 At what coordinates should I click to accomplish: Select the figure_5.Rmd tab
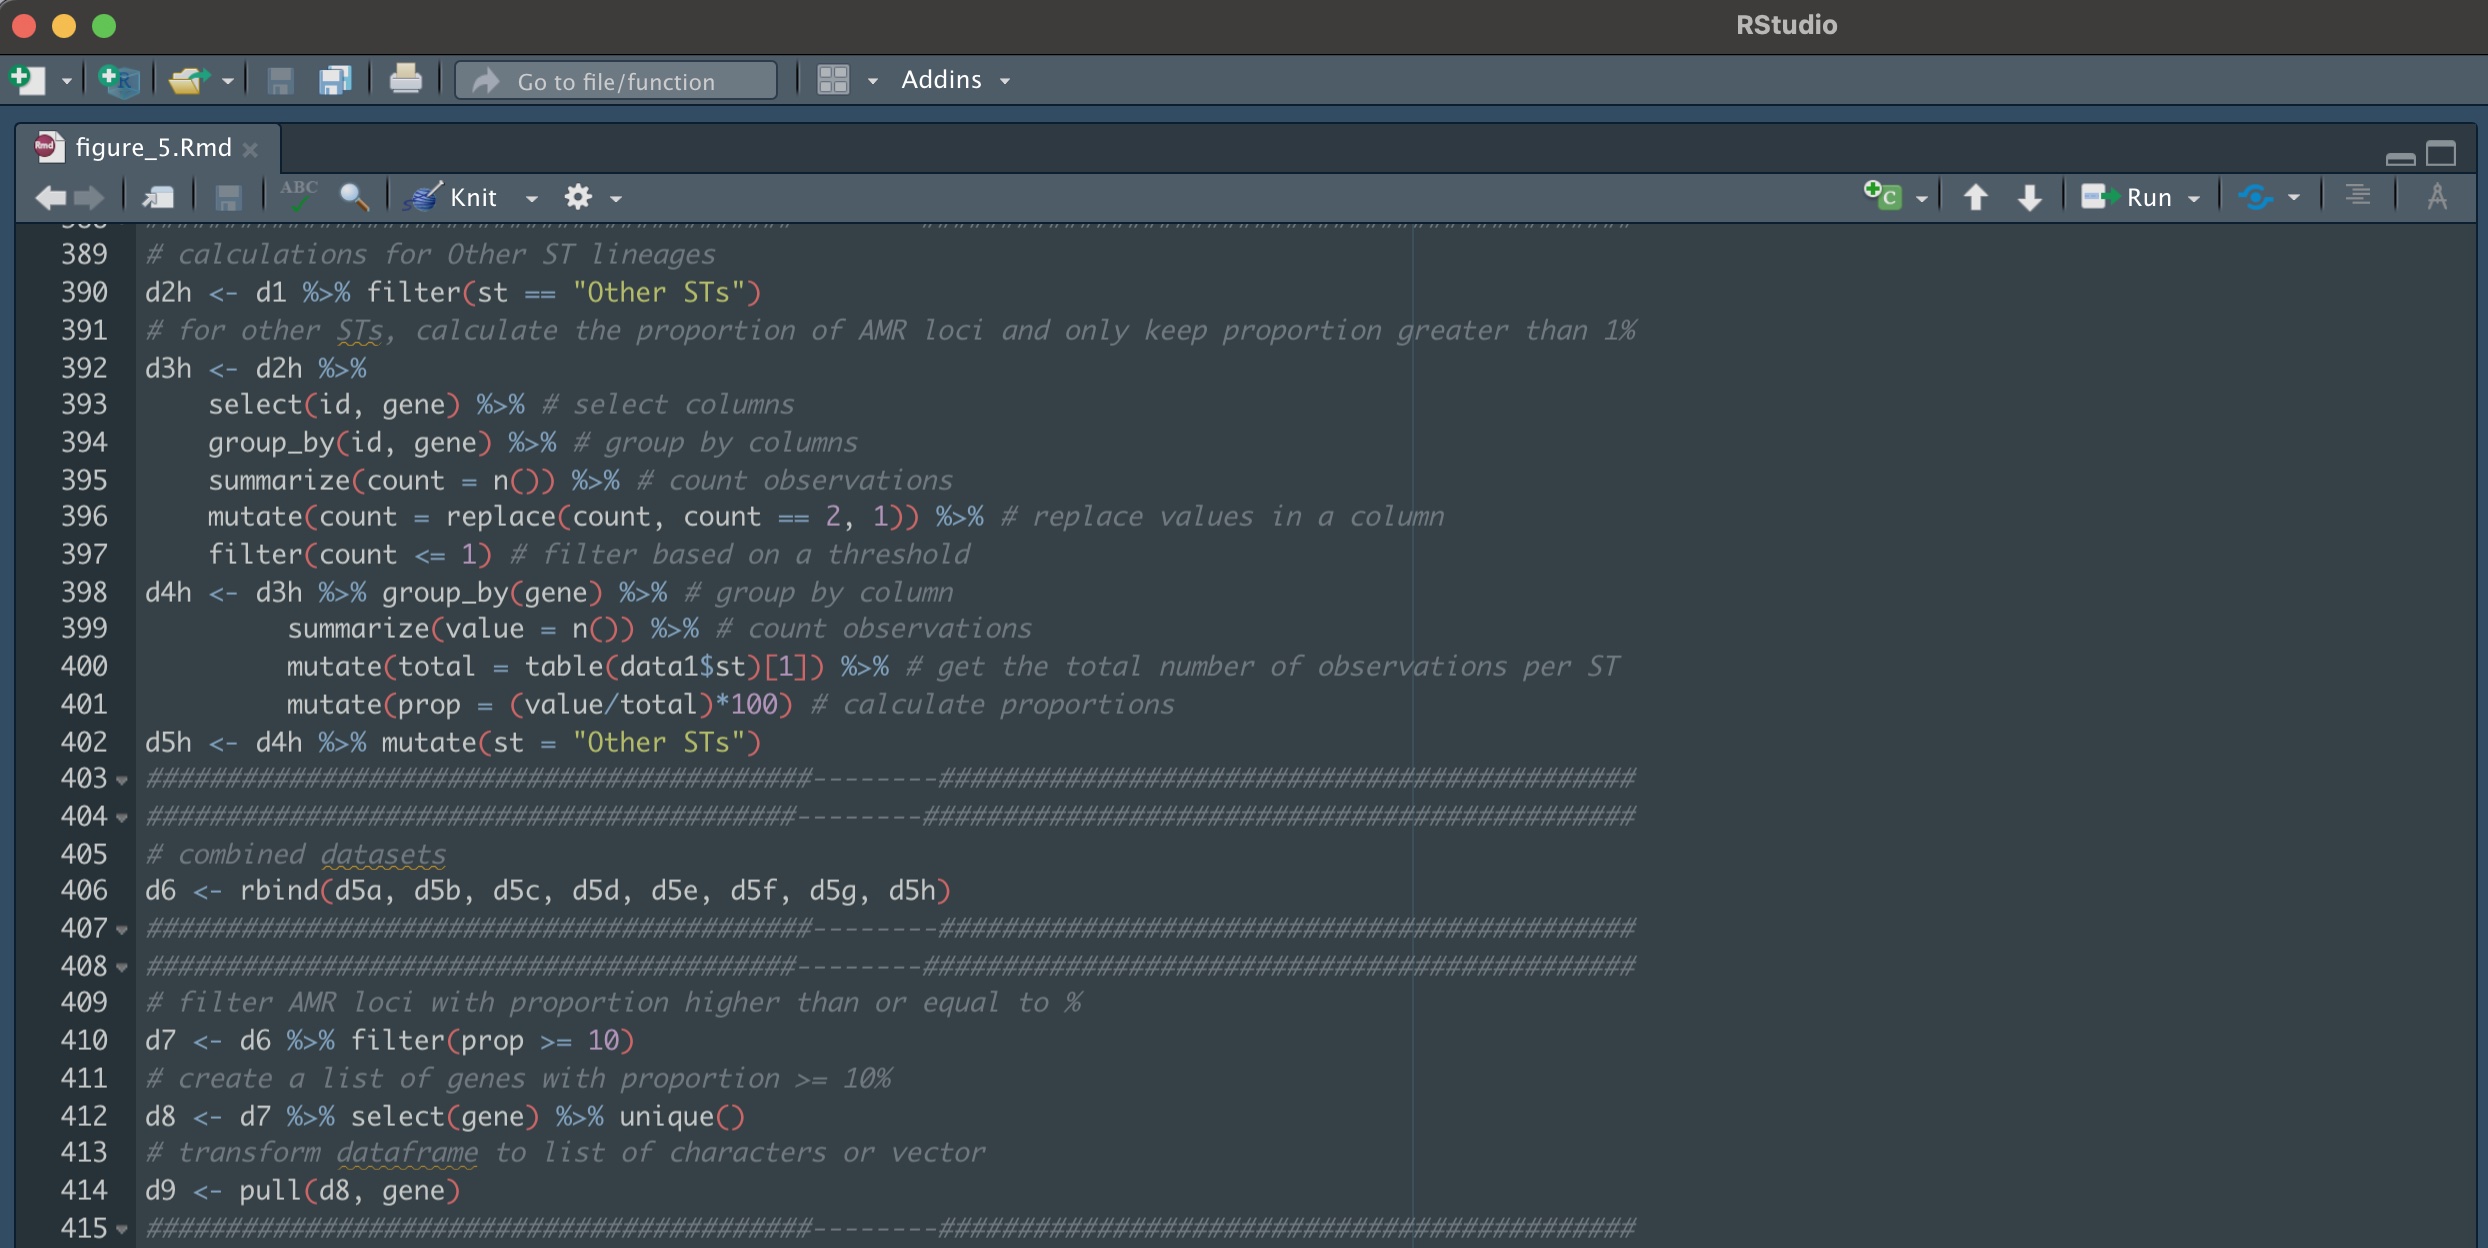pyautogui.click(x=152, y=148)
